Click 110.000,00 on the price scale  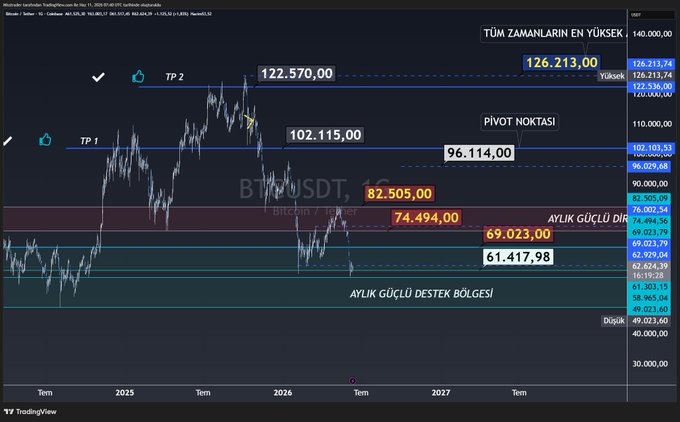[652, 124]
